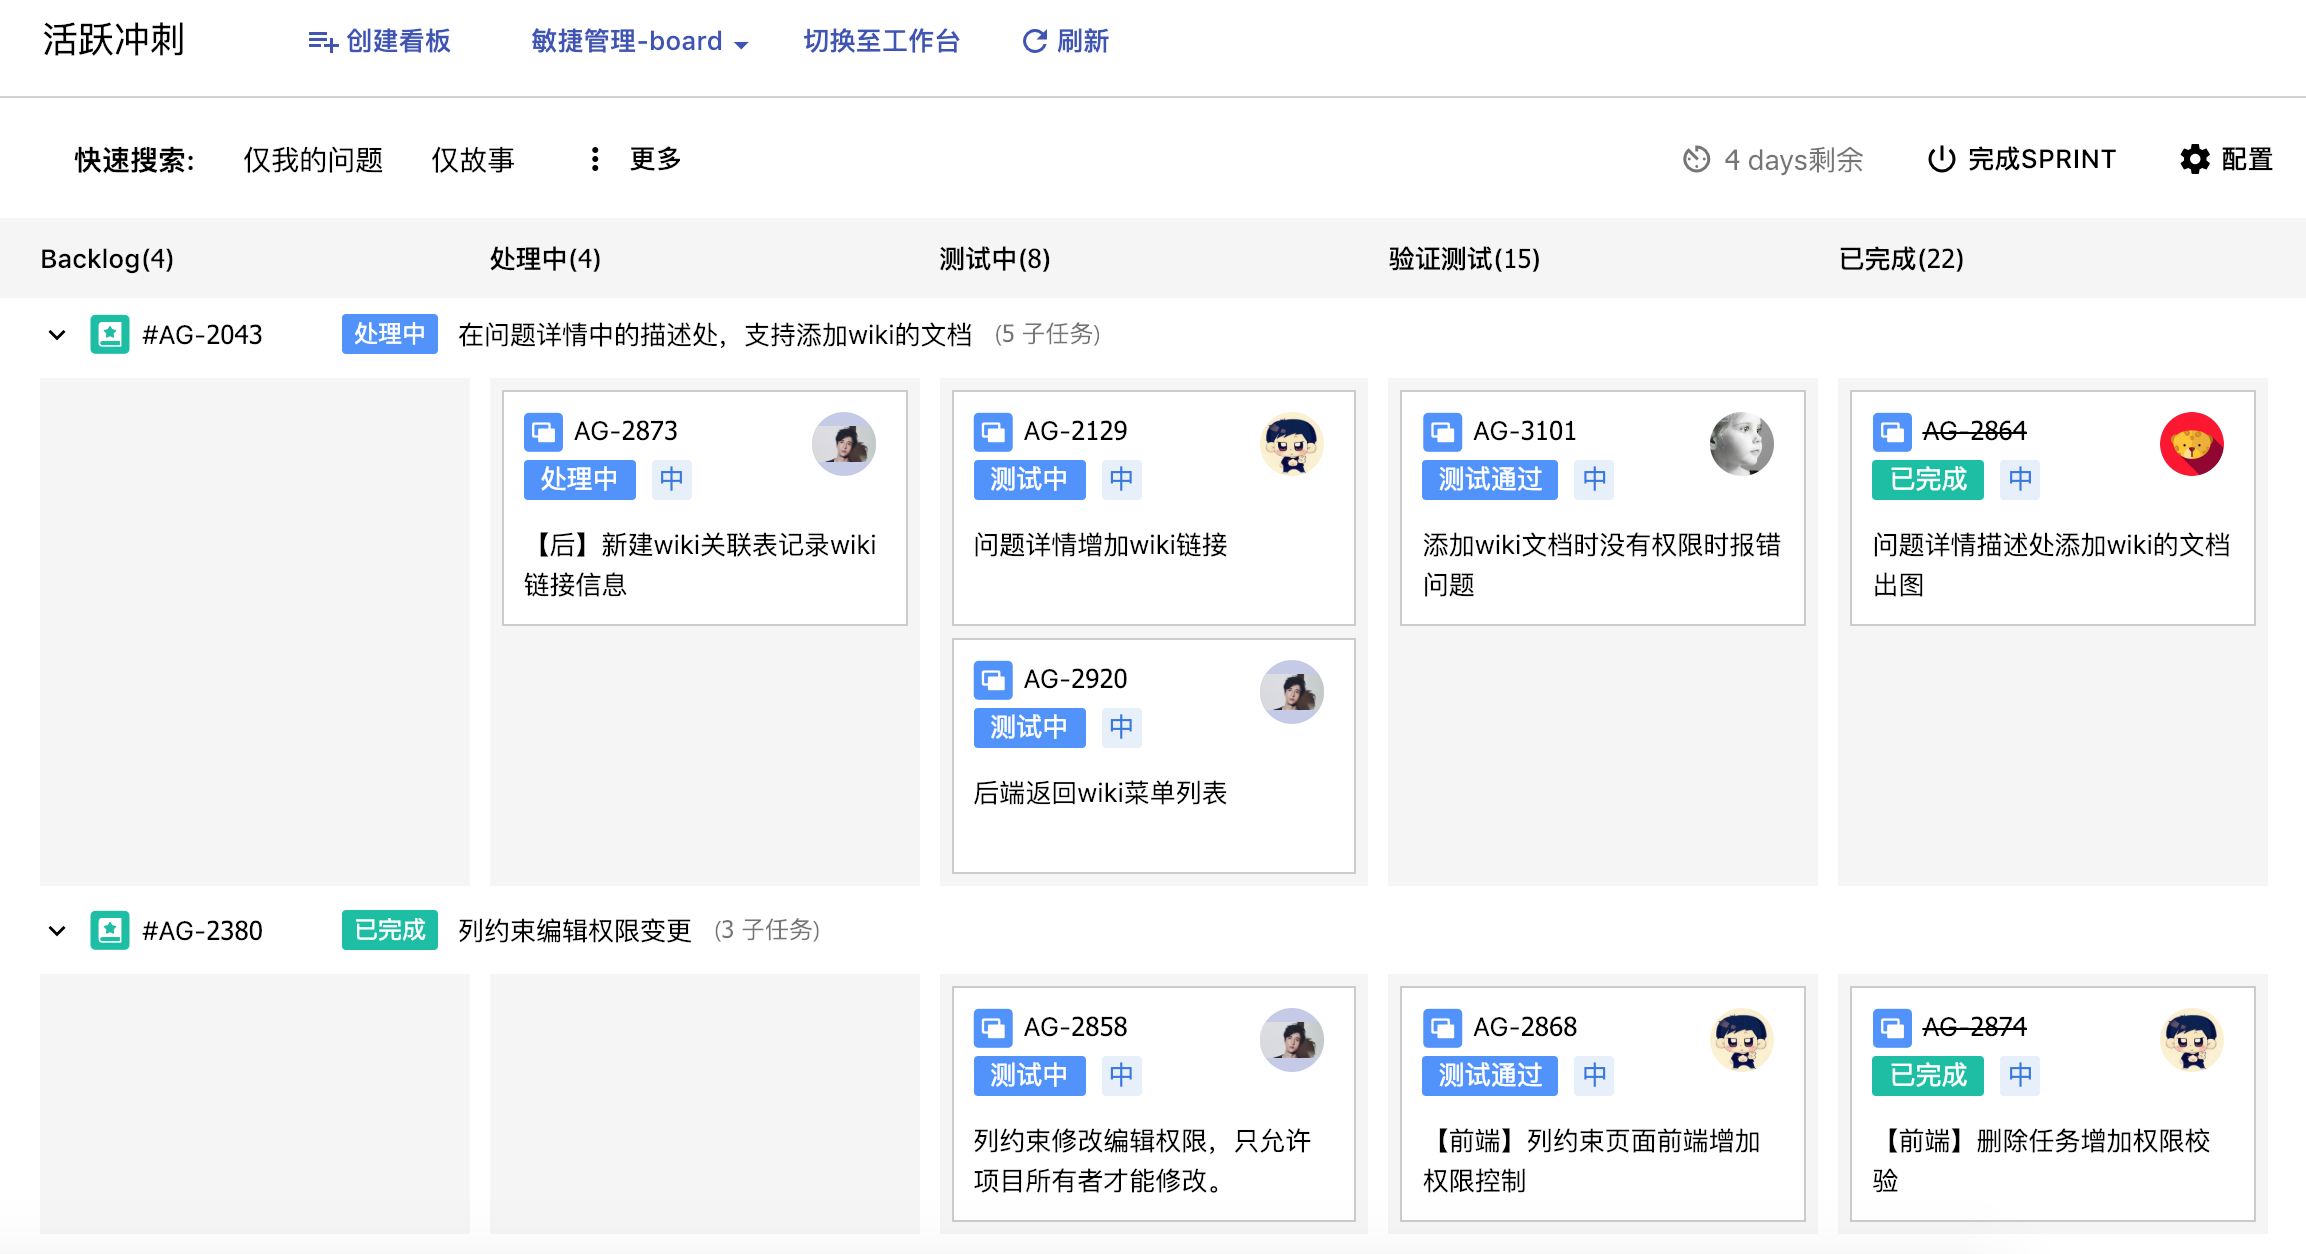This screenshot has height=1254, width=2306.
Task: Click (3 子任务) count label
Action: (x=767, y=930)
